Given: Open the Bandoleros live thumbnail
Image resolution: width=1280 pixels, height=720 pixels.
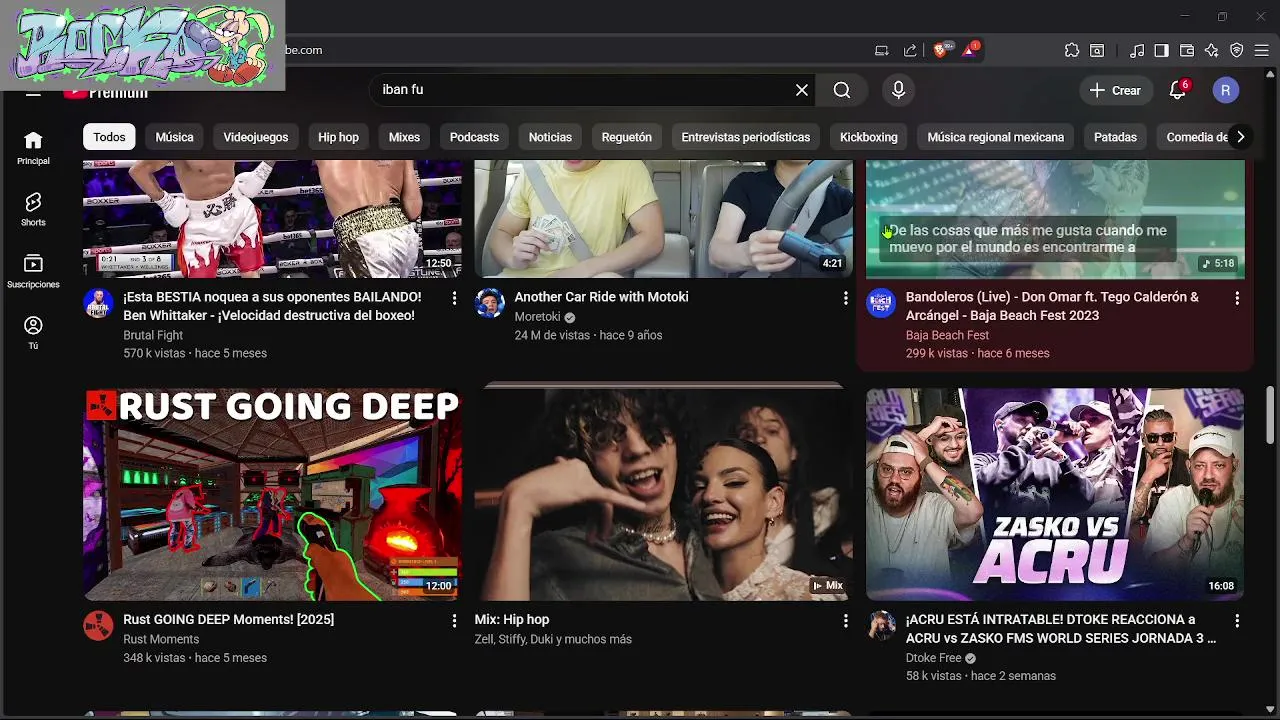Looking at the screenshot, I should [1055, 219].
